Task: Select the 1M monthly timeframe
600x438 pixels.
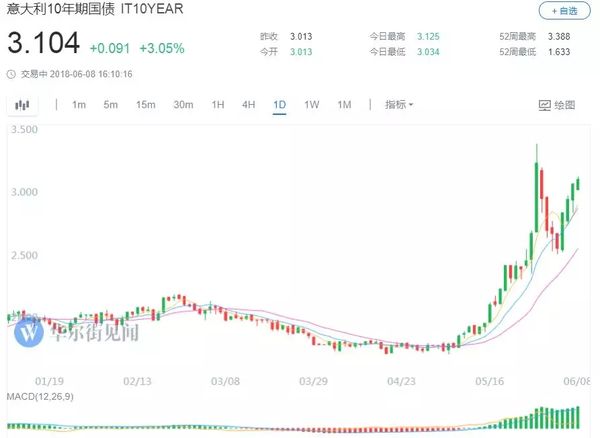Action: click(x=345, y=105)
